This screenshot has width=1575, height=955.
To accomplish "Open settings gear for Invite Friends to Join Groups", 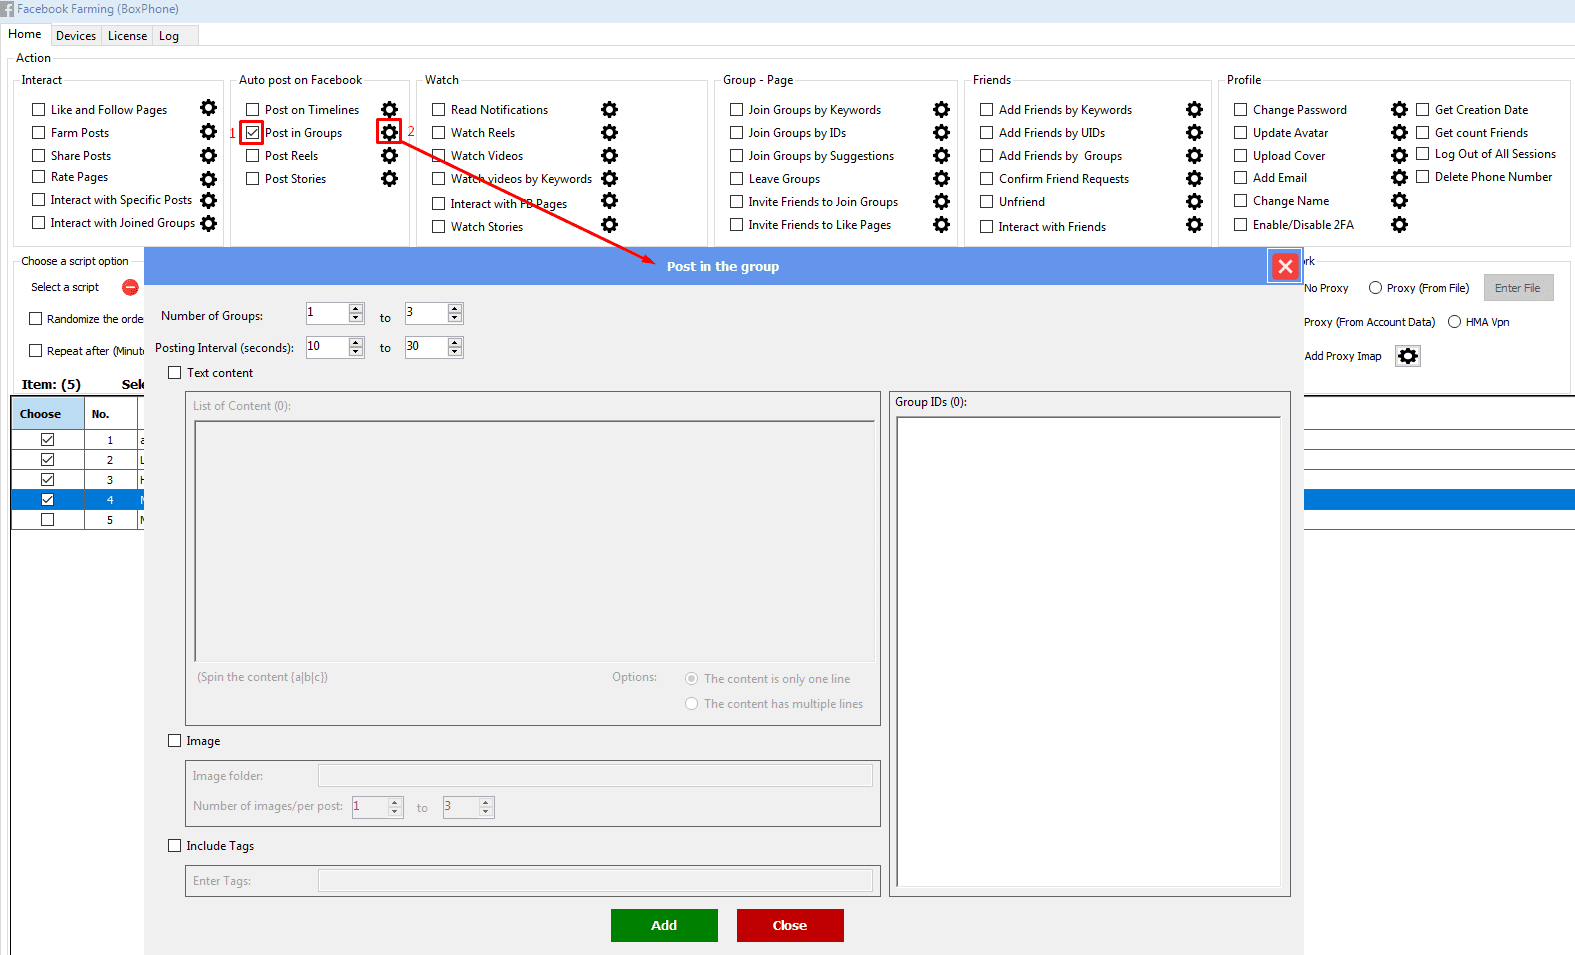I will click(x=941, y=201).
